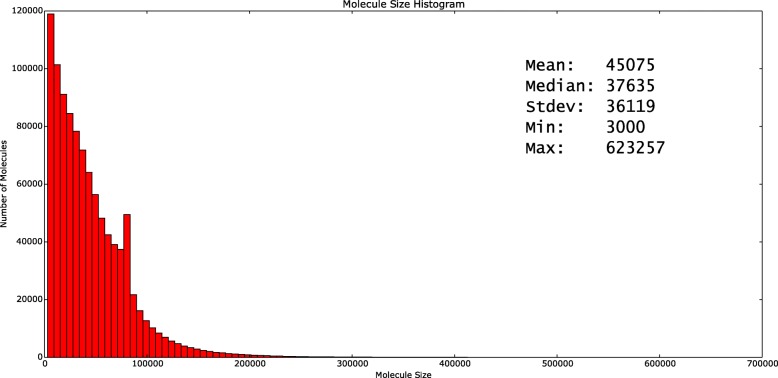
Task: Click the 100000 tick label on the y-axis
Action: (x=26, y=68)
